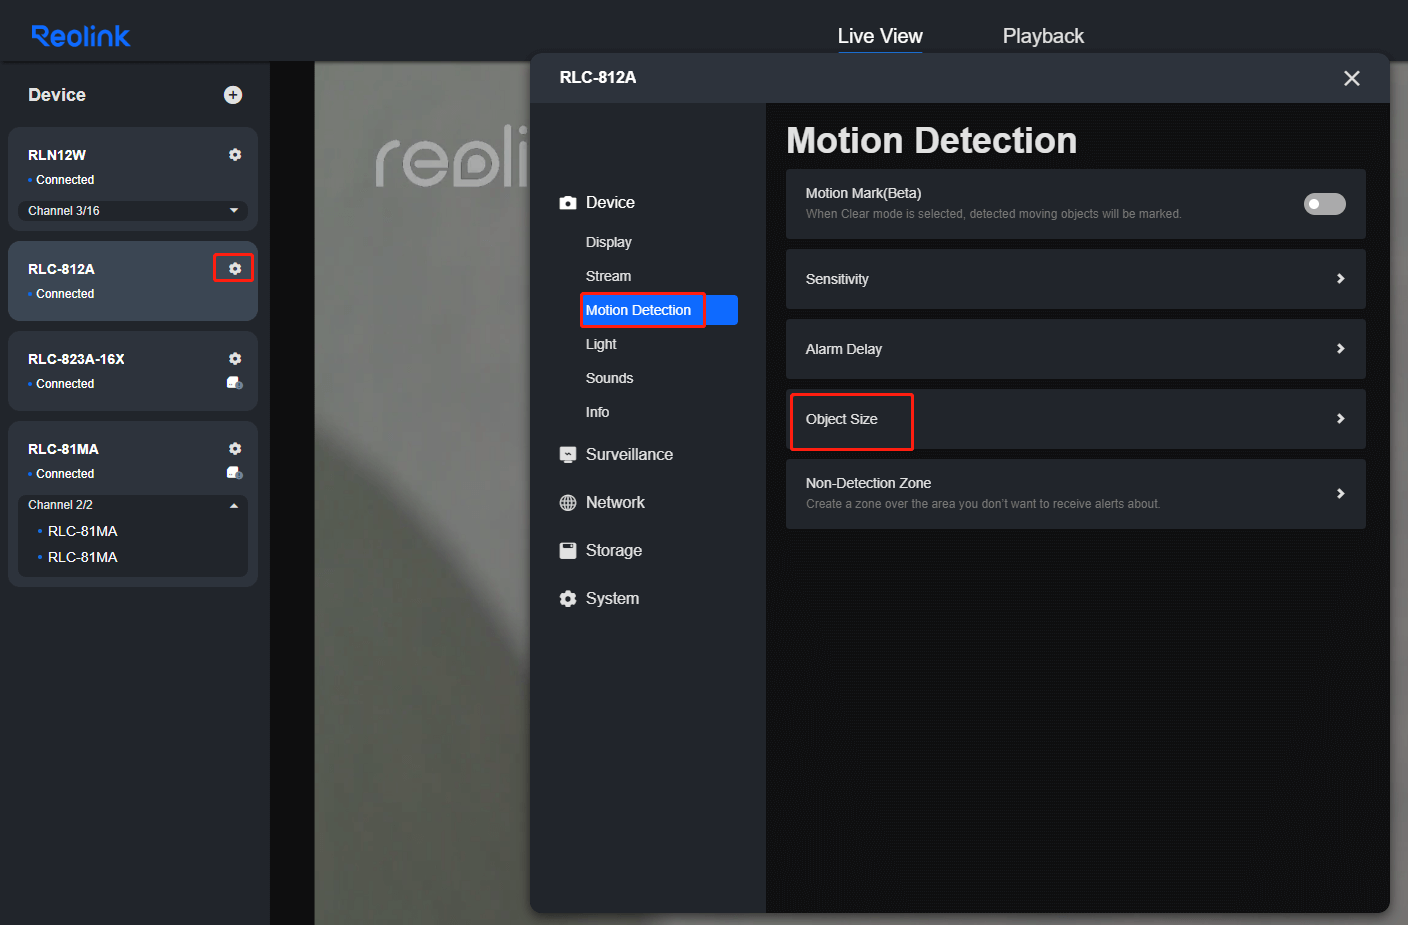1408x925 pixels.
Task: Open the Sounds settings page
Action: (x=609, y=378)
